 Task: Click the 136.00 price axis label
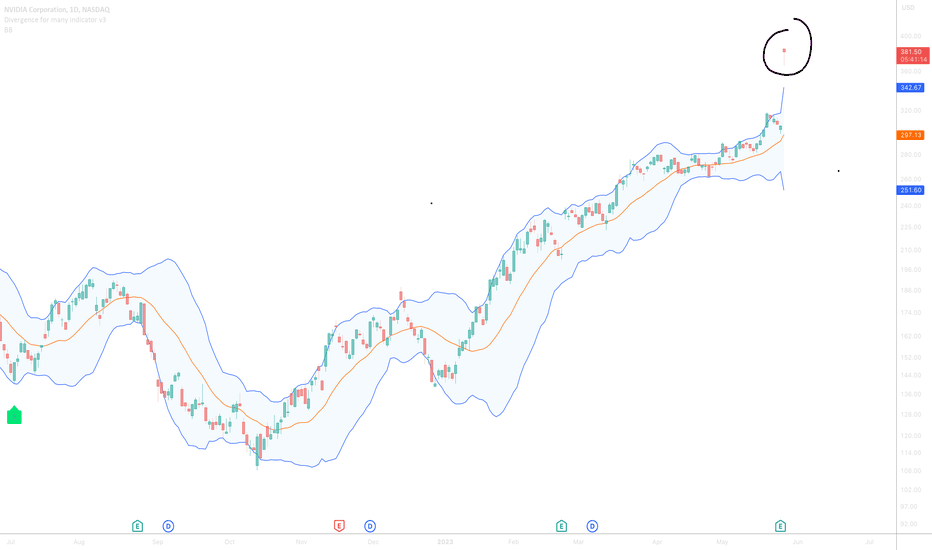point(910,394)
